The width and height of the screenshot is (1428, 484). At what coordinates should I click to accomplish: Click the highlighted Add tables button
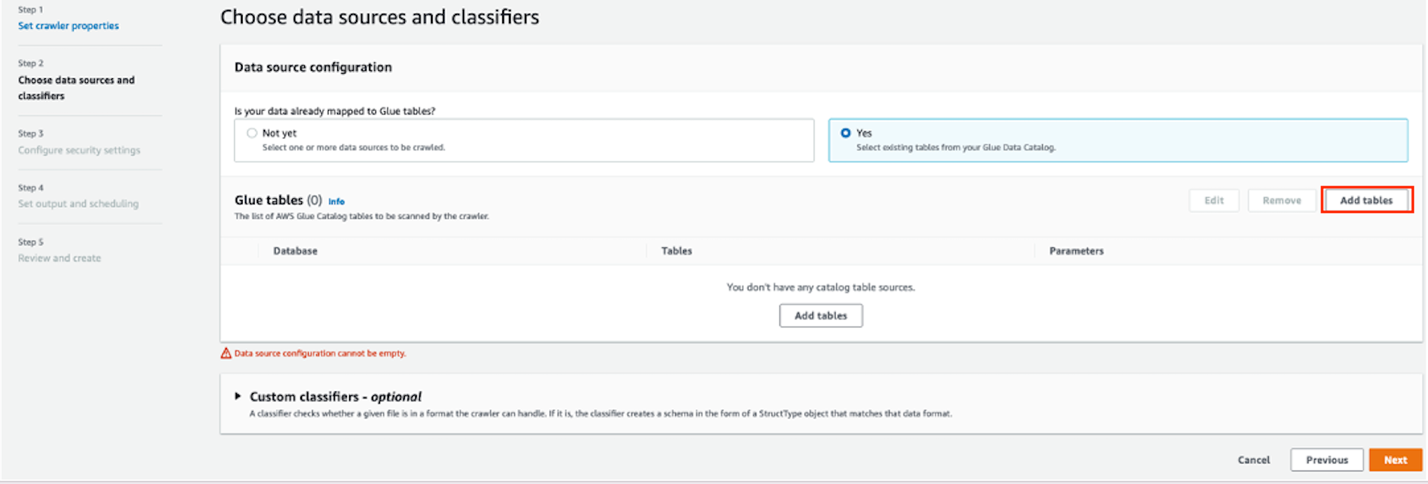click(x=1366, y=200)
